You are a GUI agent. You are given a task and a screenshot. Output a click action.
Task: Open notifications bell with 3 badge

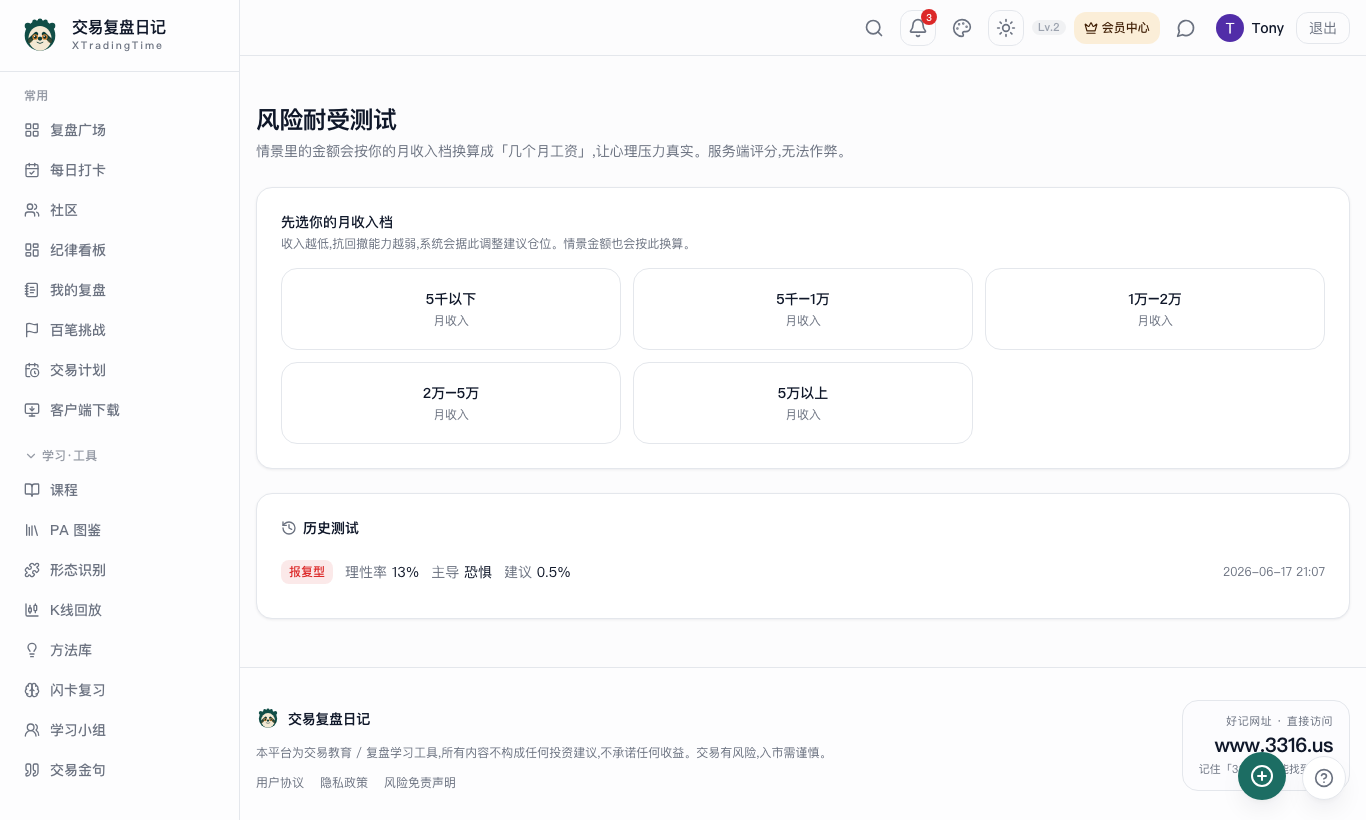[x=918, y=28]
